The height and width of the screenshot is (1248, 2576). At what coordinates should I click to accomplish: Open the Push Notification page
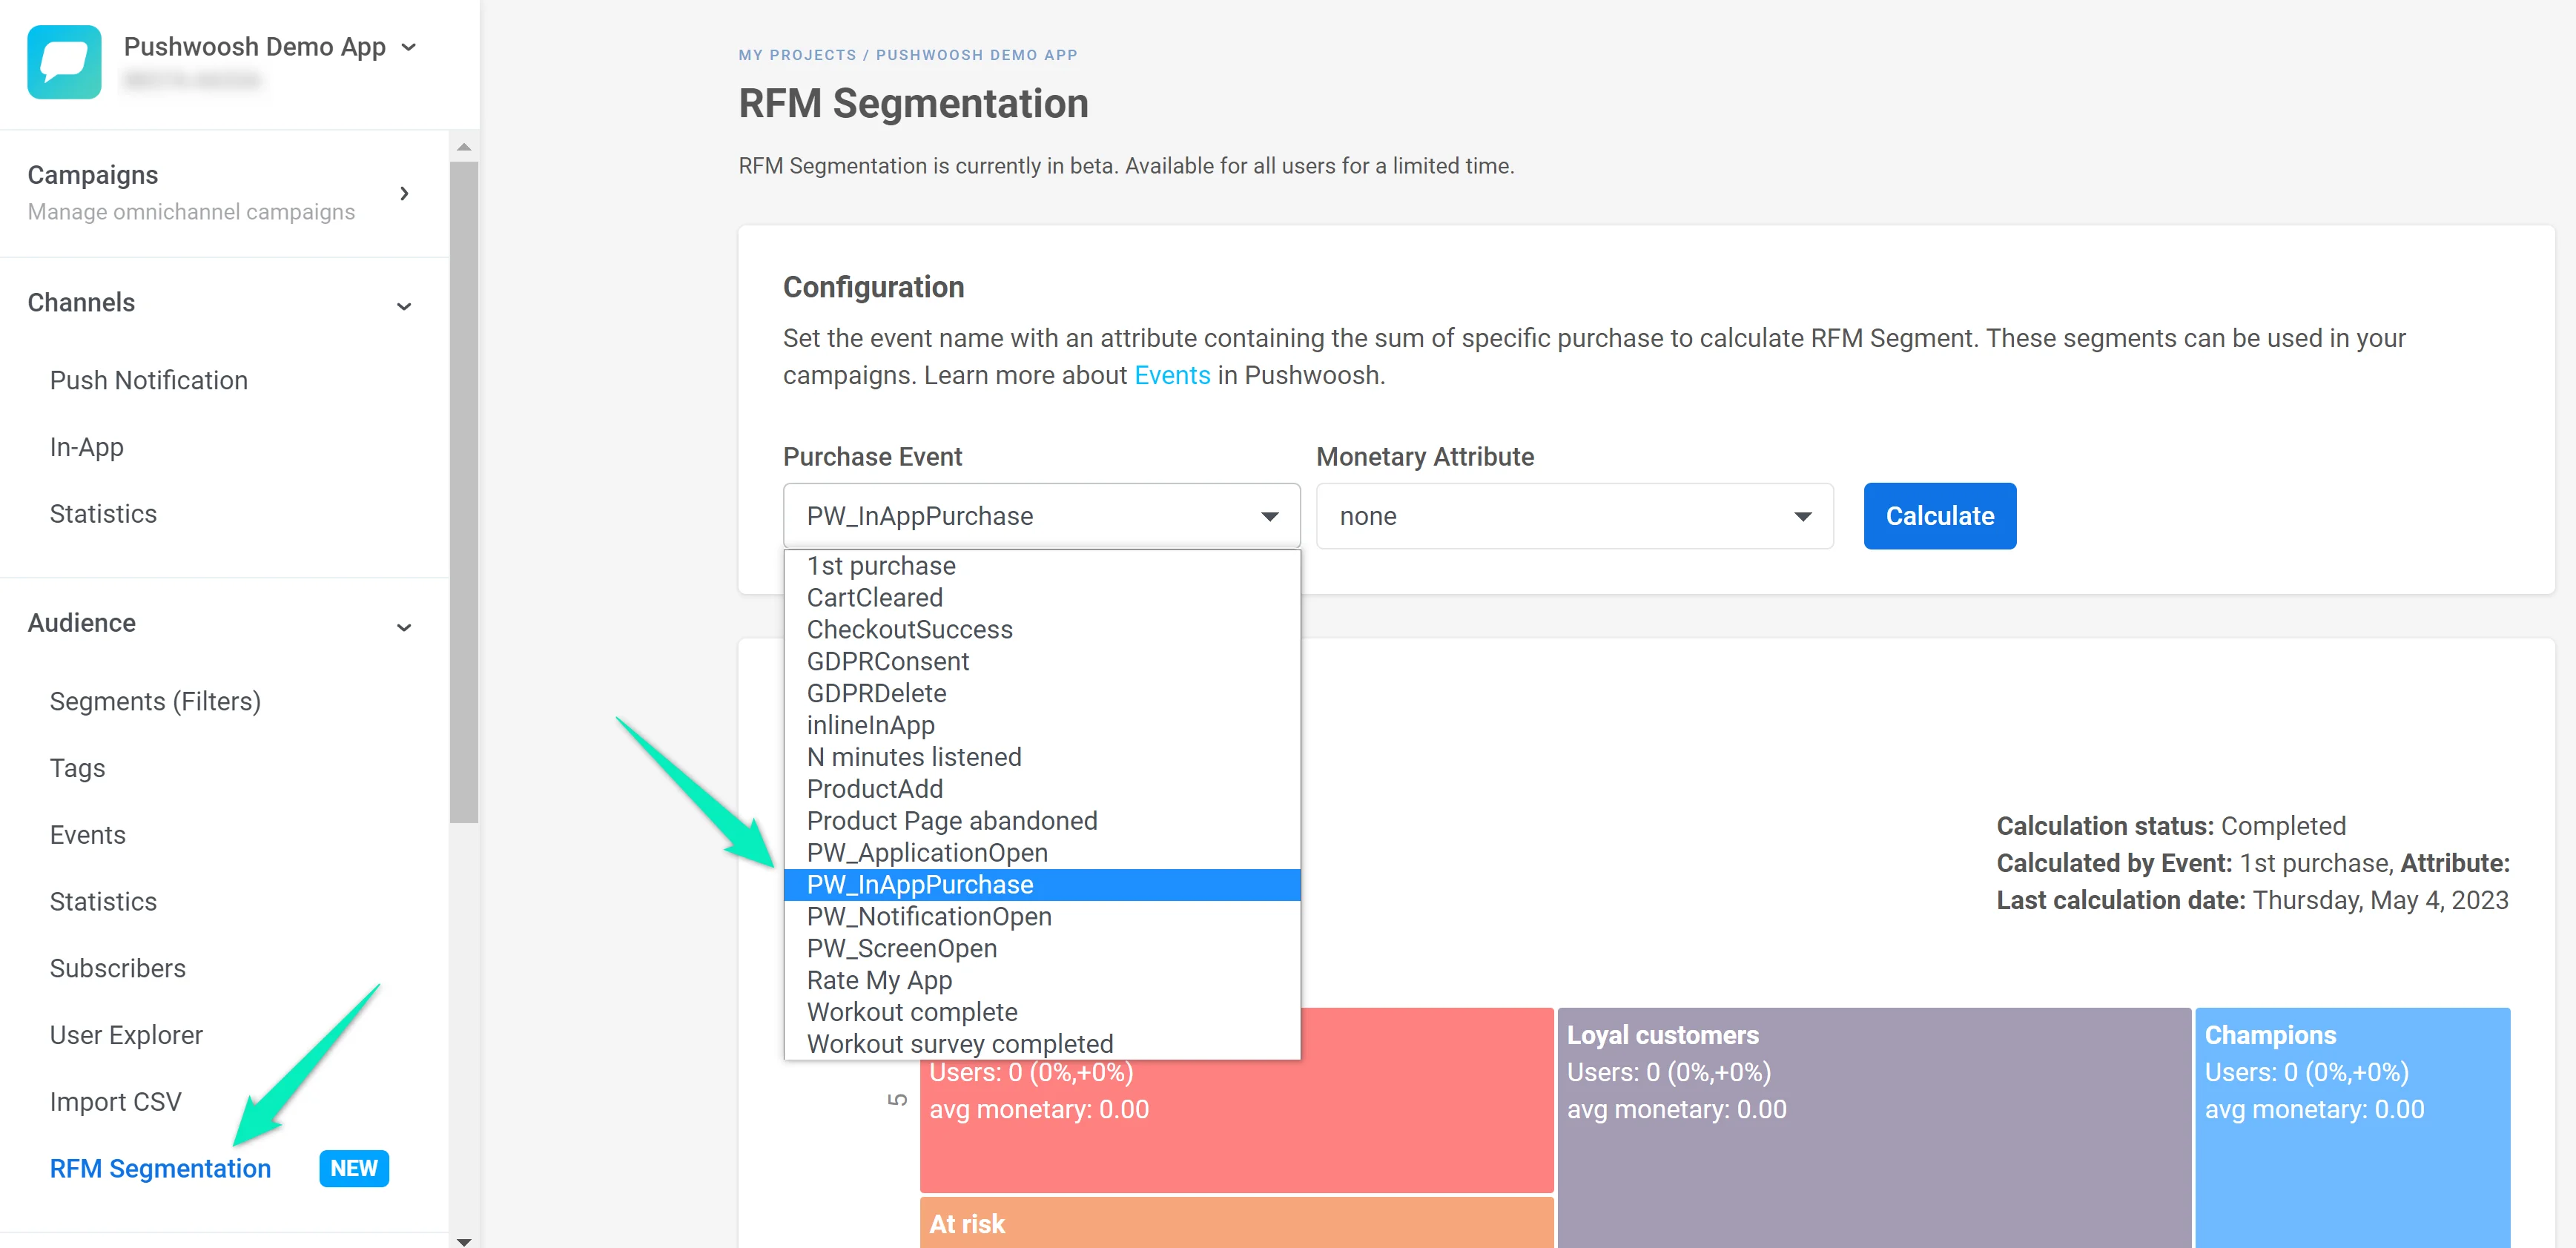point(148,380)
